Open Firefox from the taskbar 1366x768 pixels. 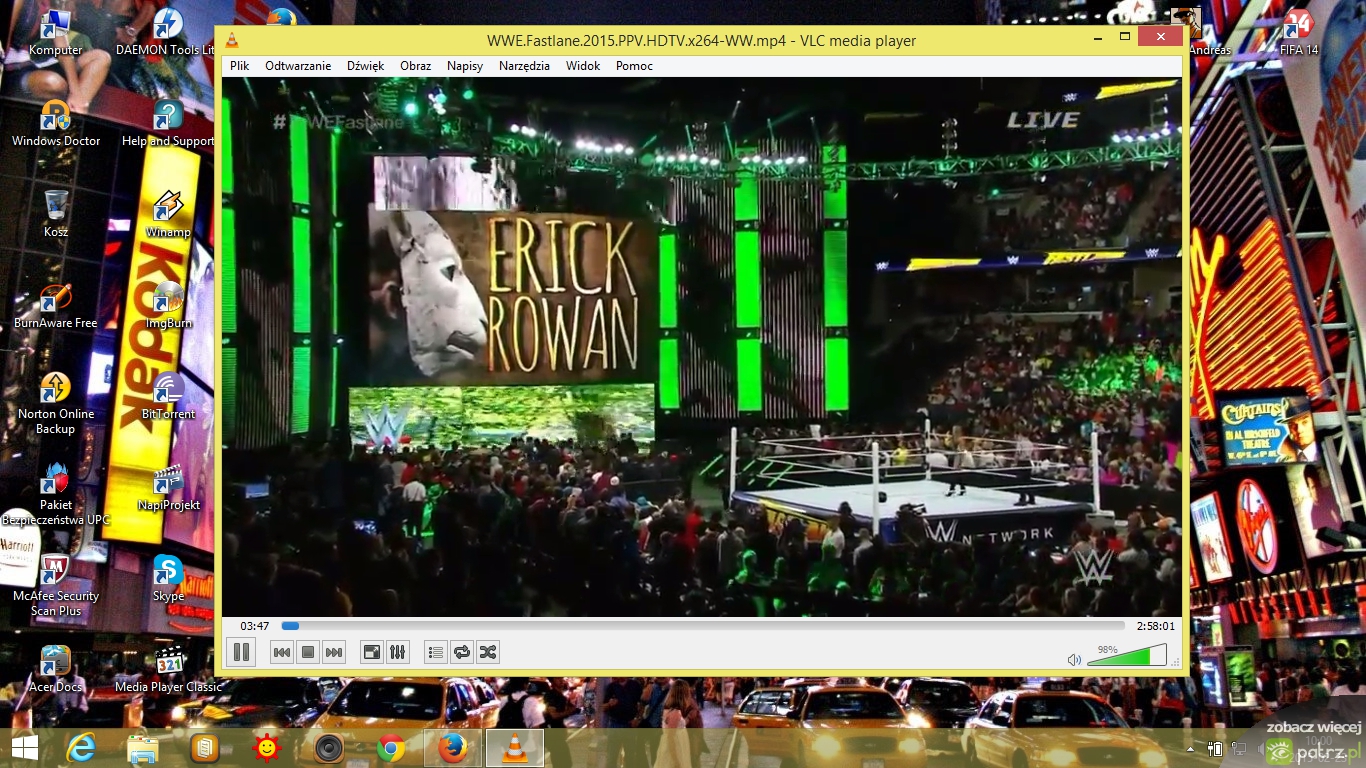[452, 748]
